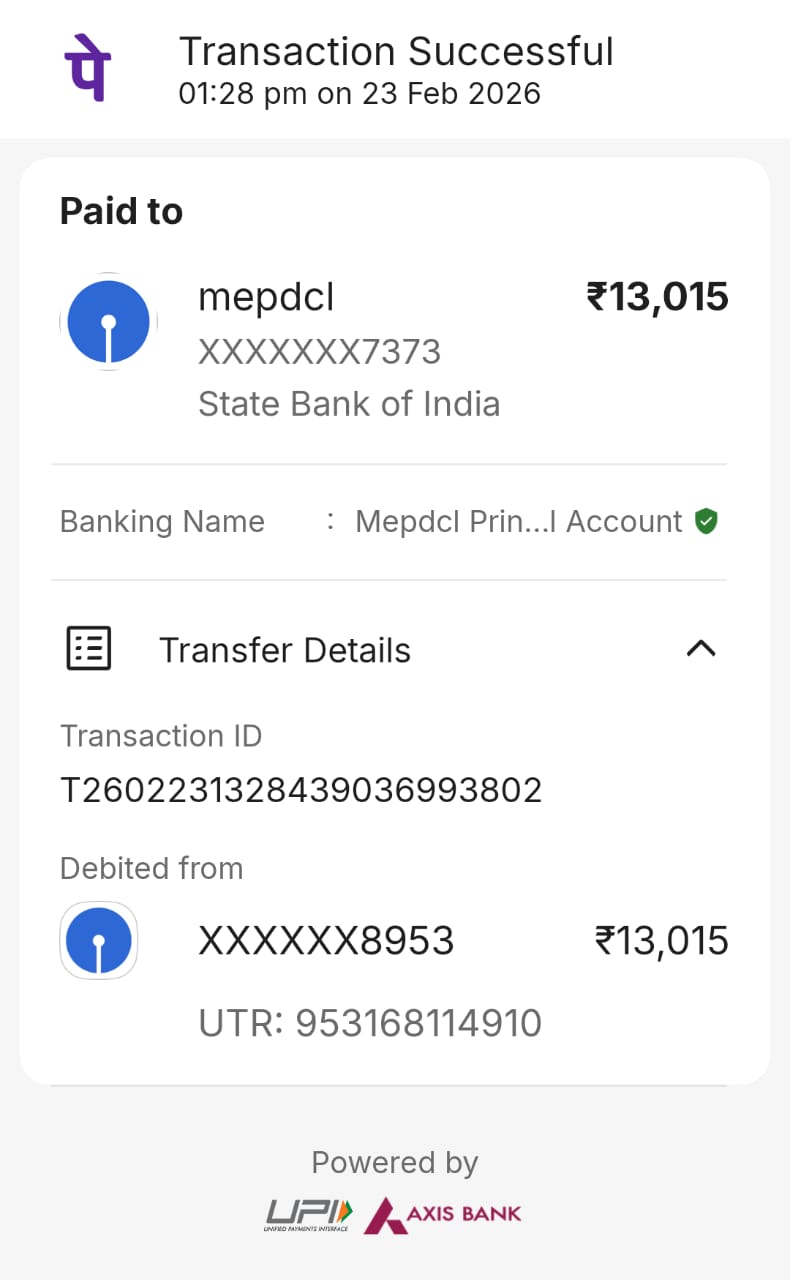Click the Transfer Details heading
790x1280 pixels.
[x=285, y=650]
